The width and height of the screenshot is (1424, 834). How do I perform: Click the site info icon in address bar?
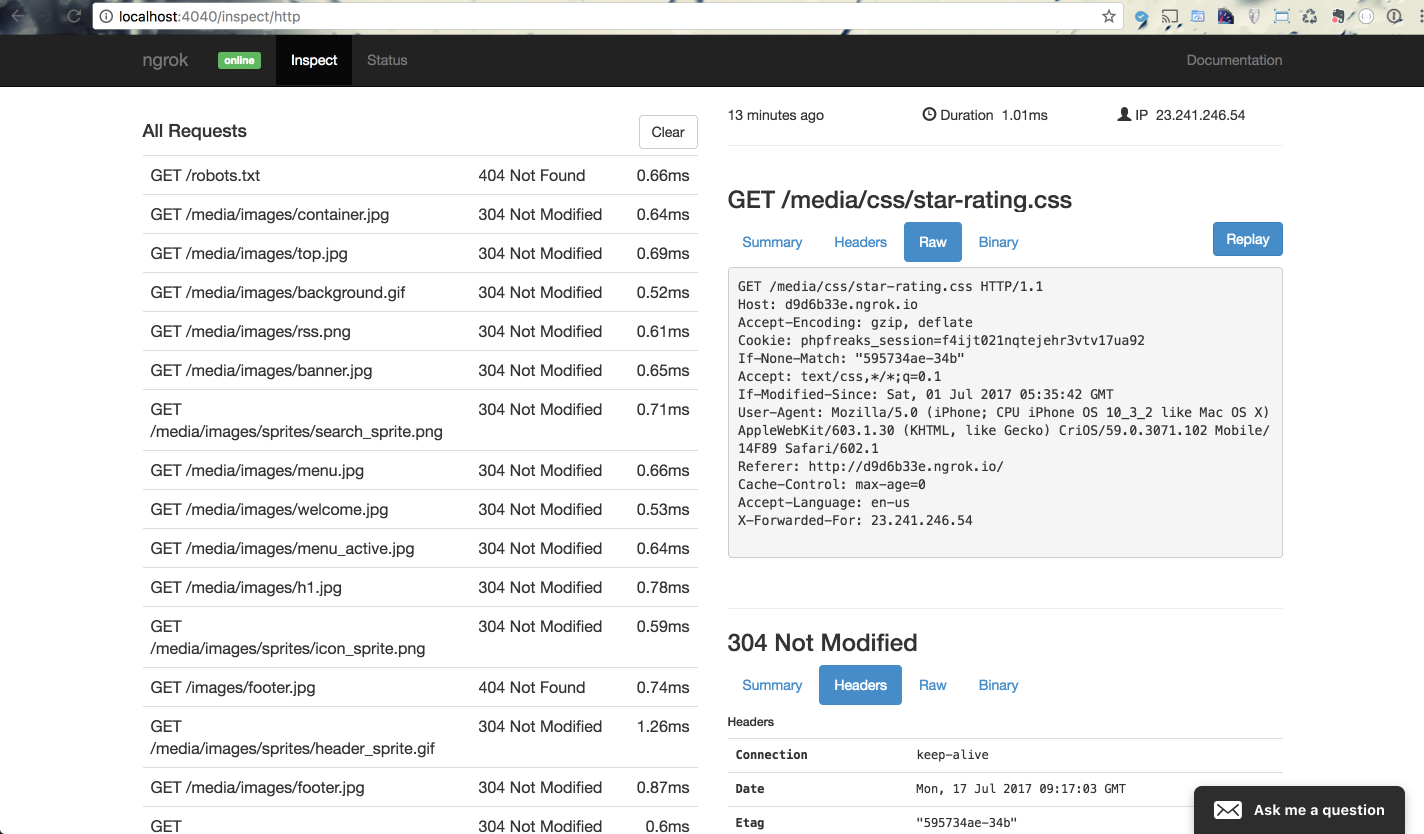pyautogui.click(x=106, y=16)
